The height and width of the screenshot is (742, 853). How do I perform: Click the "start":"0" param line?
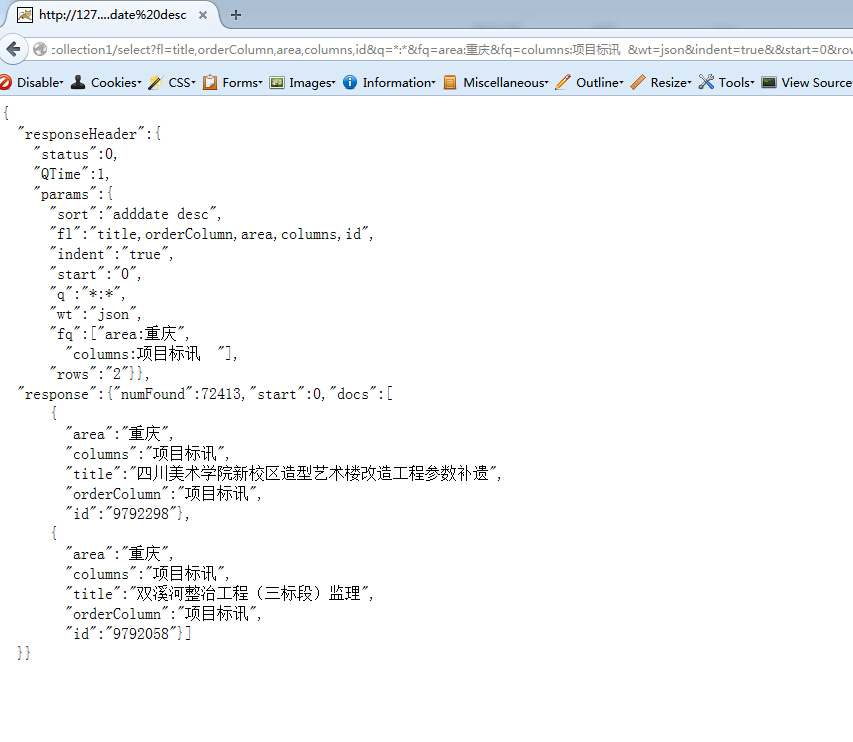[95, 274]
